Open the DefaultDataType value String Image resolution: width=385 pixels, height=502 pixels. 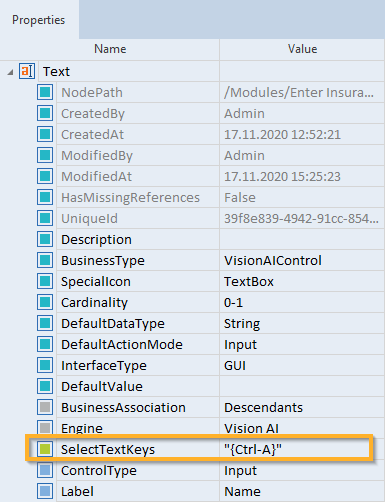302,323
